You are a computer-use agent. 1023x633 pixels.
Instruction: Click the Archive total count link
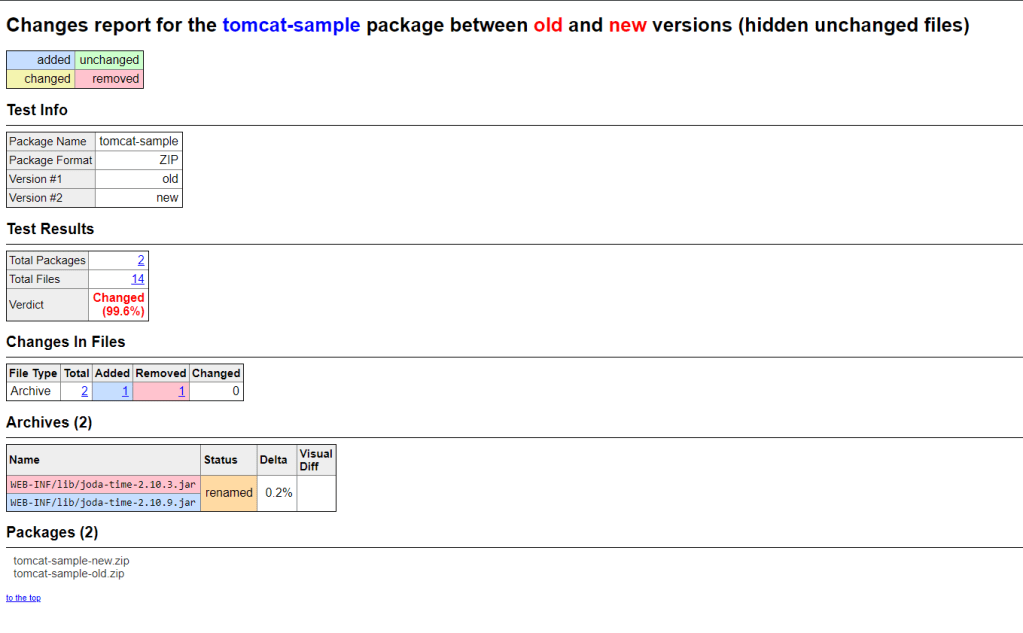84,391
